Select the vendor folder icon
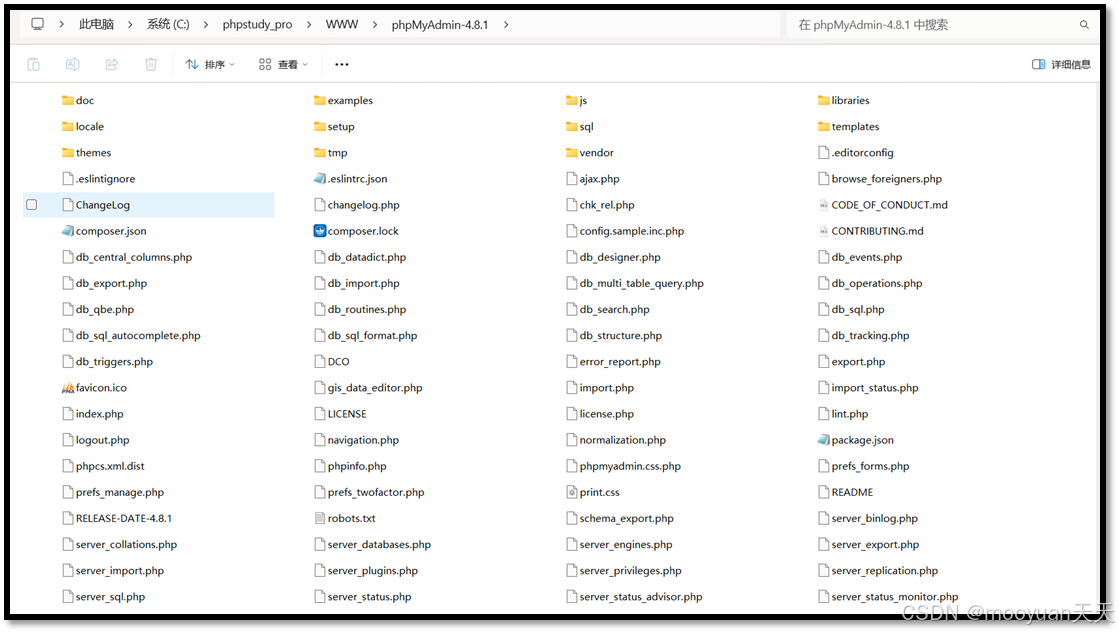1119x633 pixels. (x=572, y=153)
